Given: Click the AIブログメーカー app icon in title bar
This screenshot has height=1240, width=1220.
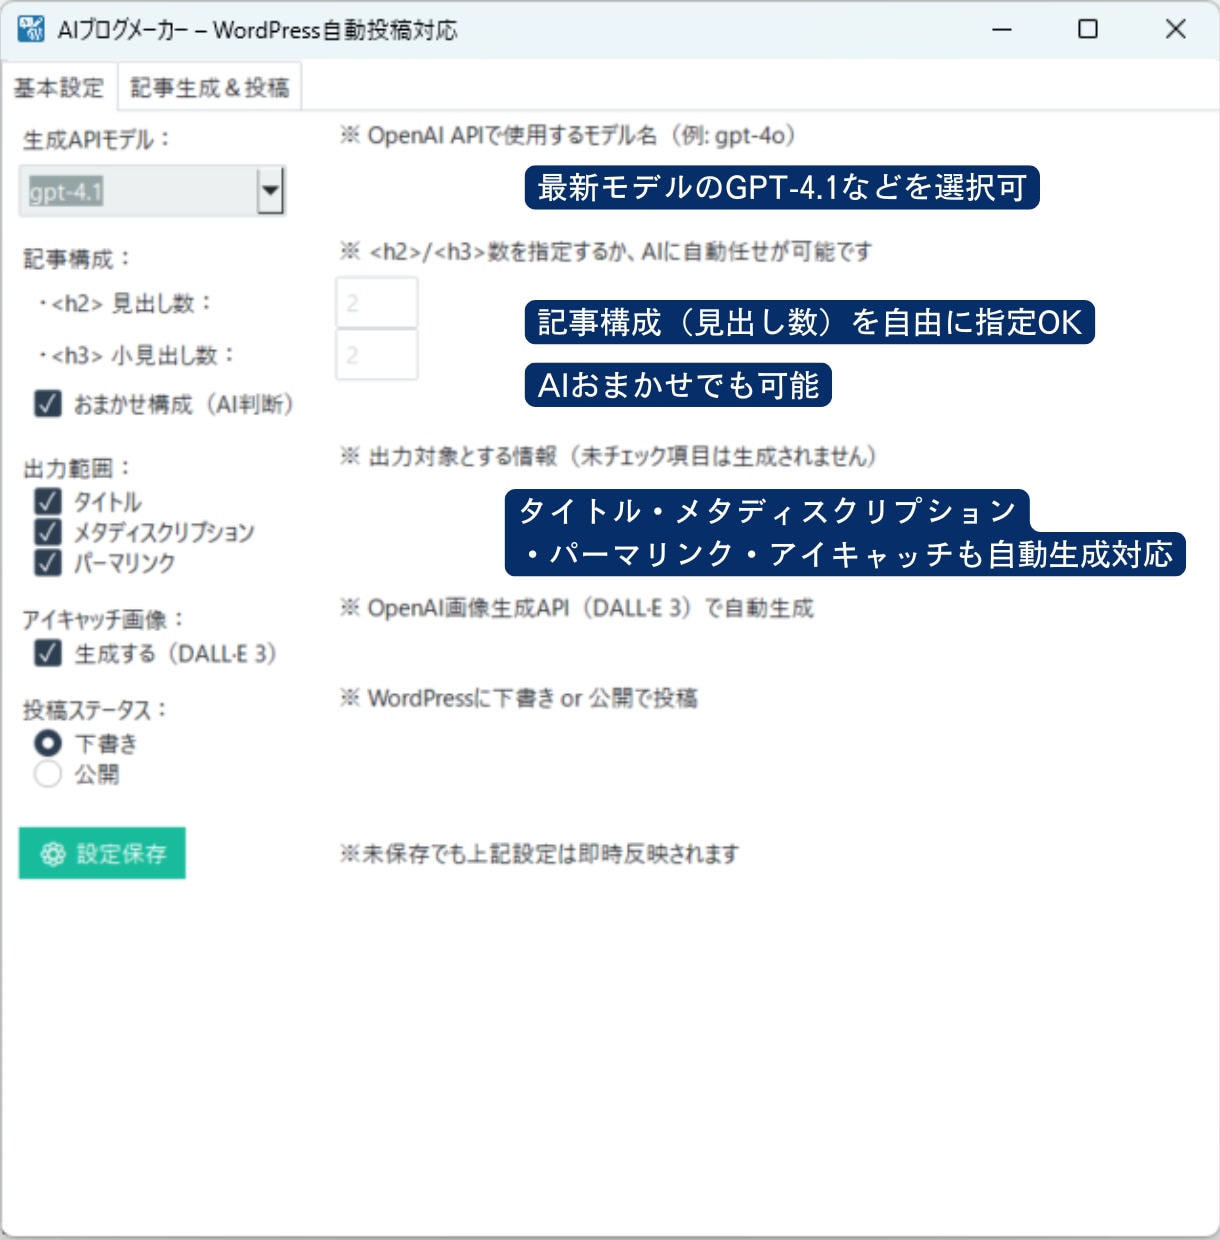Looking at the screenshot, I should 31,30.
